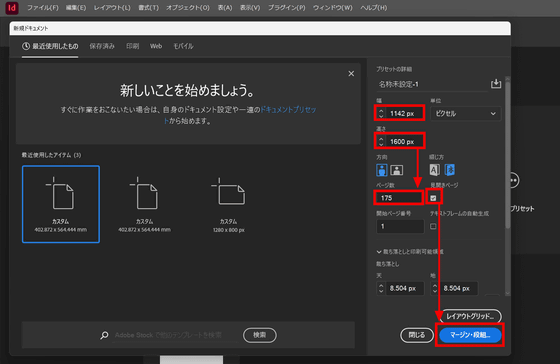Switch to the Web tab
This screenshot has width=560, height=364.
coord(156,46)
